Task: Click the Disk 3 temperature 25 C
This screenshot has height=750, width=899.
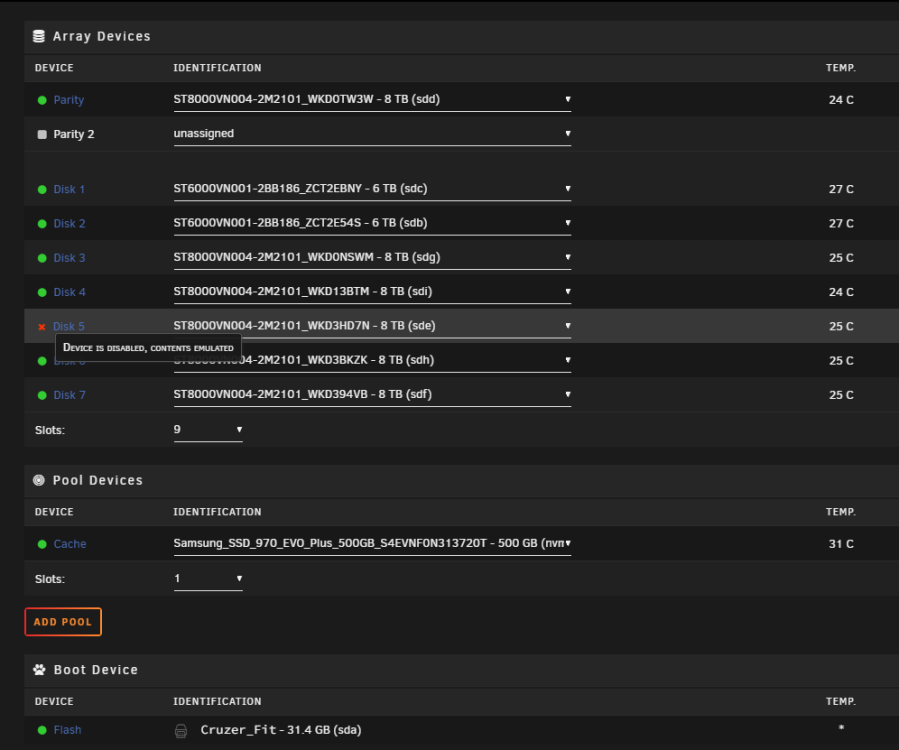Action: tap(841, 258)
